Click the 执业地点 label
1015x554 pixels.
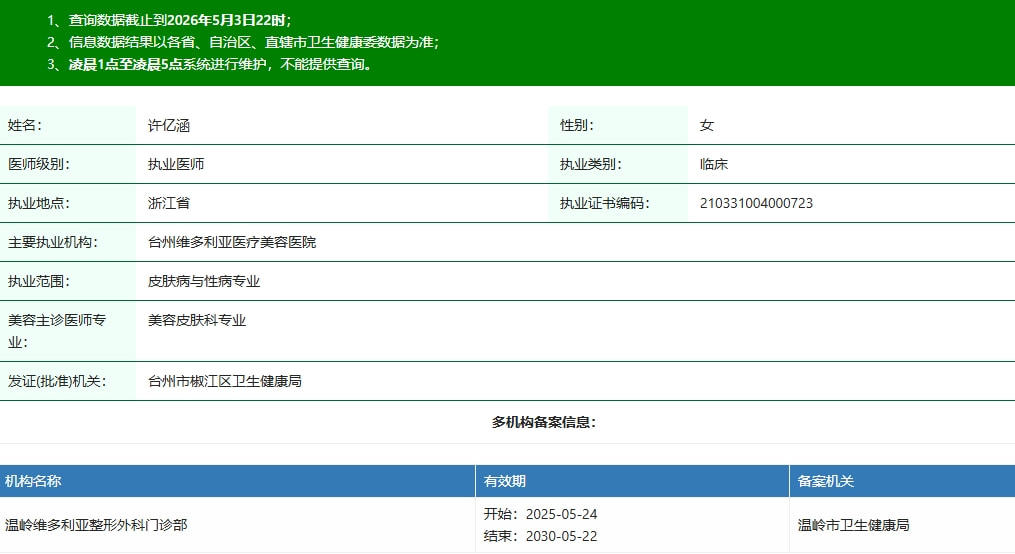click(x=39, y=203)
